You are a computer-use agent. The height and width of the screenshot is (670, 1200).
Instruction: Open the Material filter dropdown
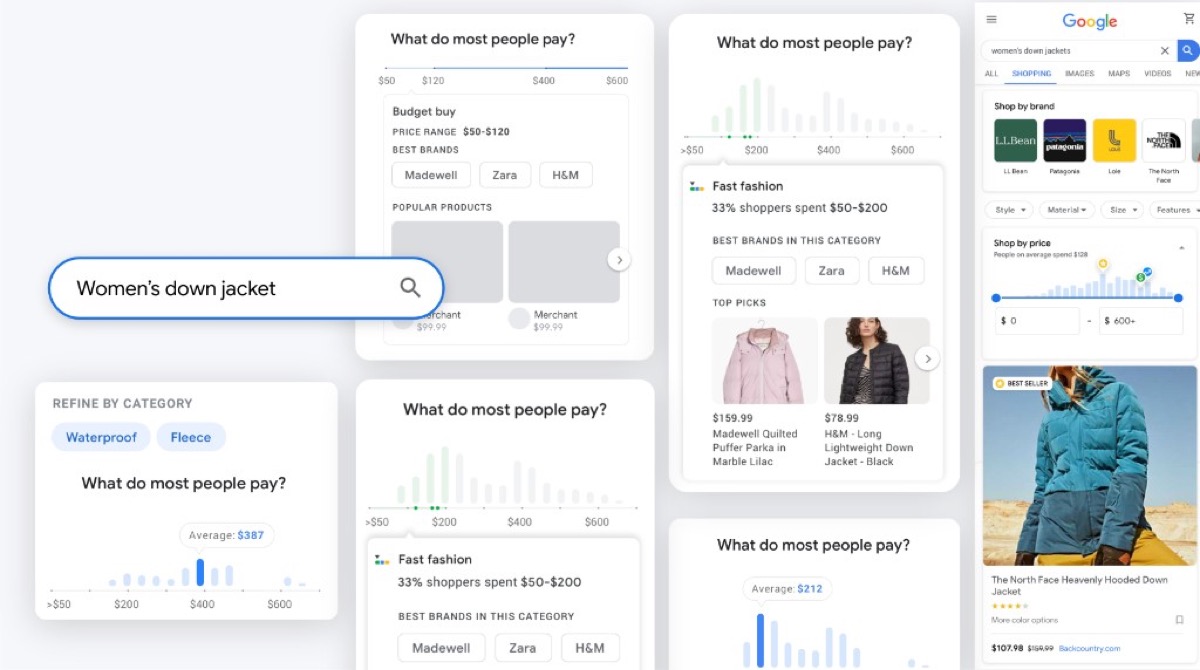[1065, 209]
